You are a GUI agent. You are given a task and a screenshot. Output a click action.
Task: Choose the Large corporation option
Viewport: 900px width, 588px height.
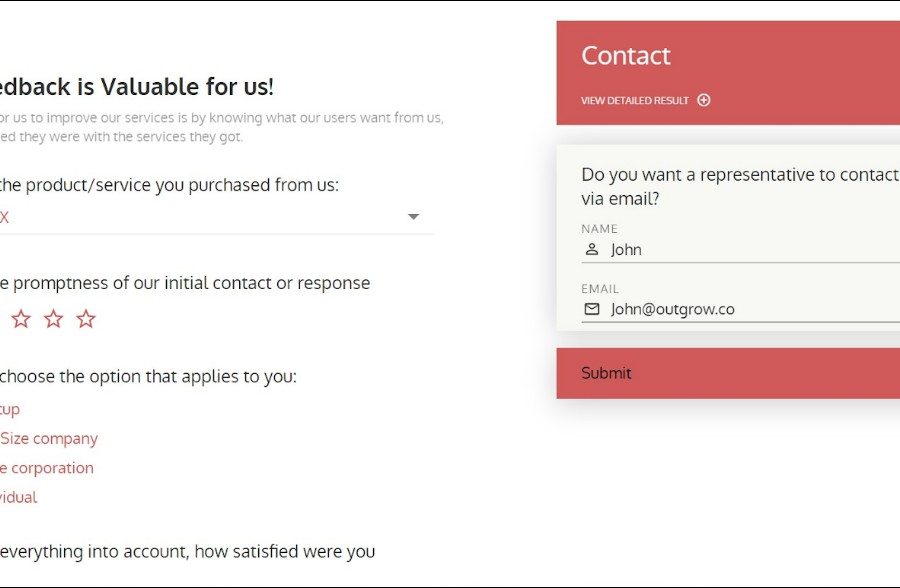pyautogui.click(x=47, y=467)
